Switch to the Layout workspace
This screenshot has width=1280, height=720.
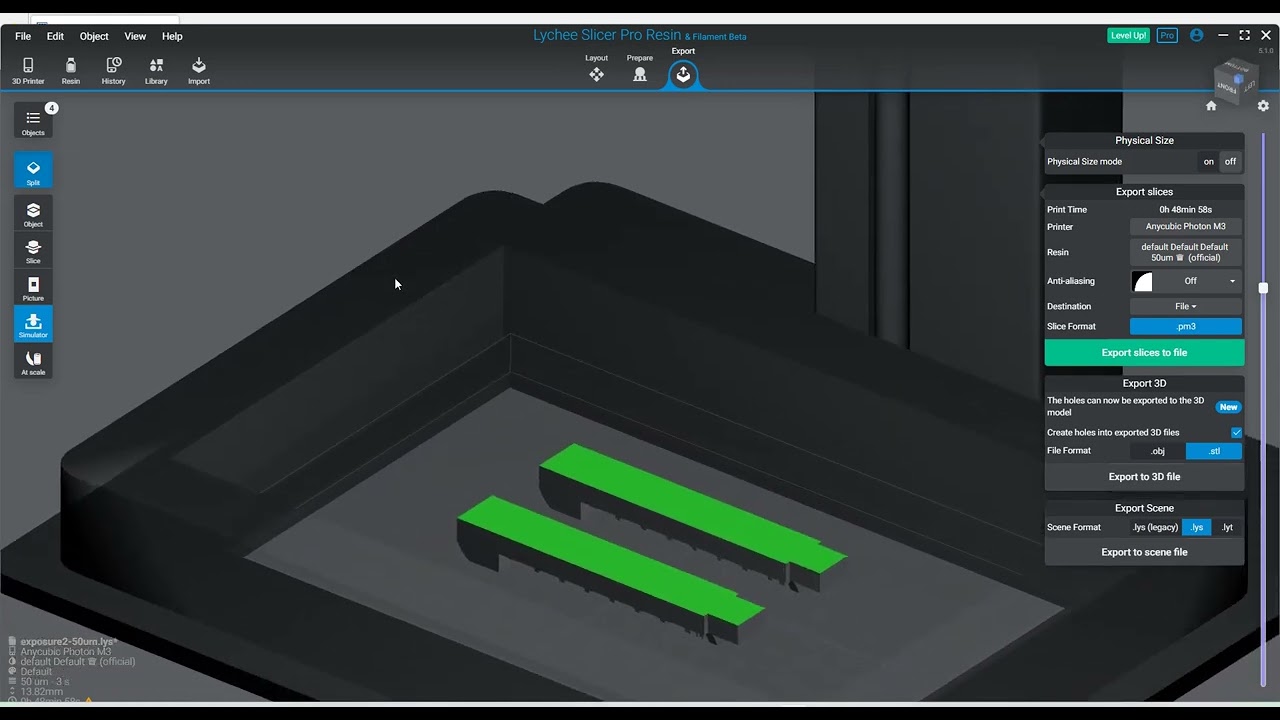tap(596, 68)
